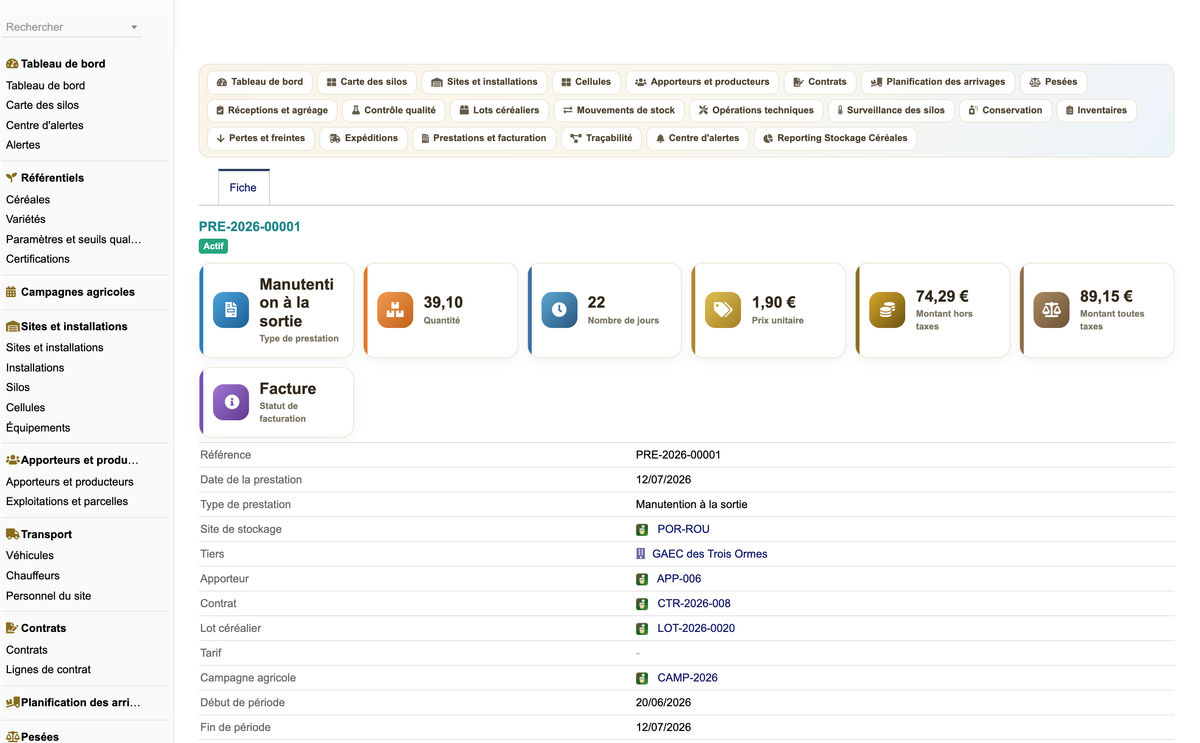The width and height of the screenshot is (1200, 743).
Task: Open Pertes et freintes toolbar button
Action: click(260, 138)
